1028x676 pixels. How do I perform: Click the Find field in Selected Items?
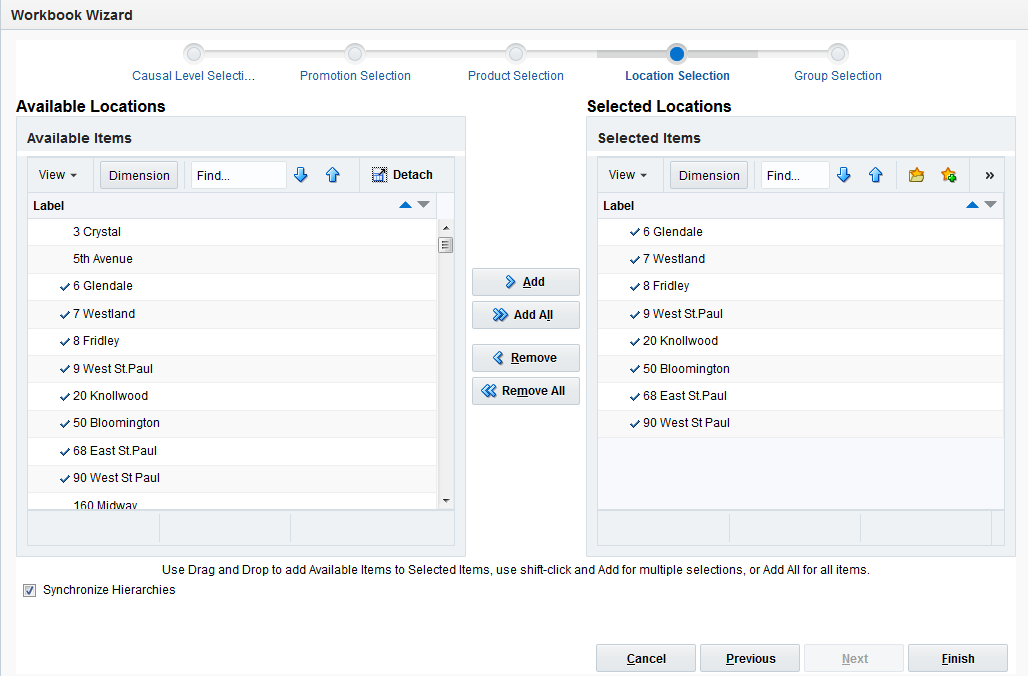(795, 175)
